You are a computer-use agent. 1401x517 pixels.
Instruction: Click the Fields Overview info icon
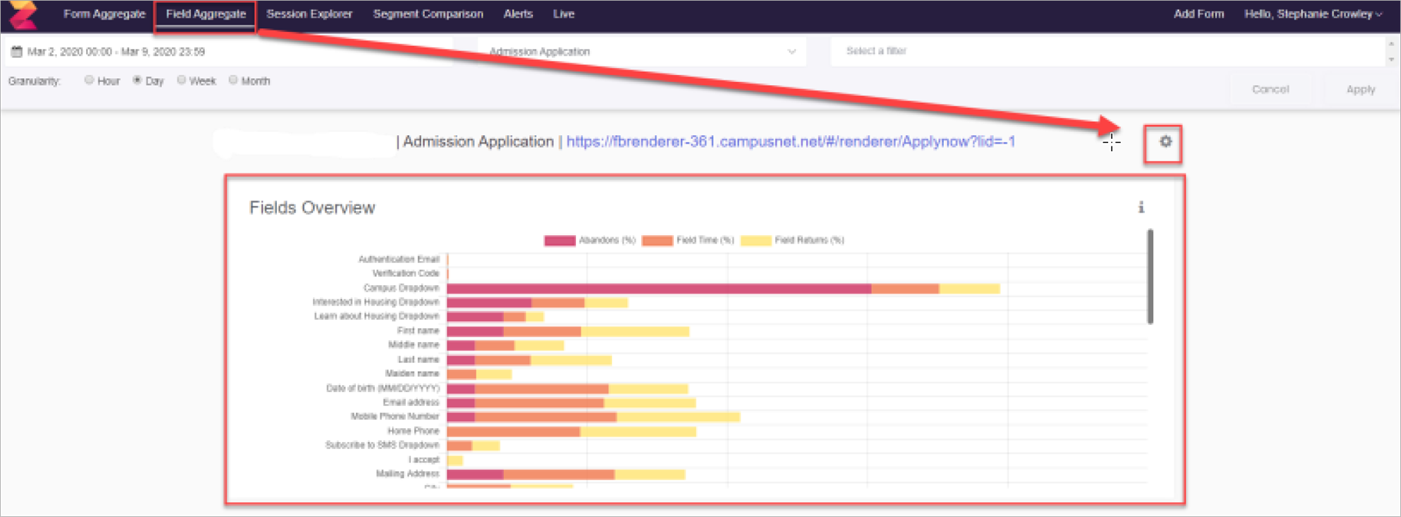[x=1141, y=208]
